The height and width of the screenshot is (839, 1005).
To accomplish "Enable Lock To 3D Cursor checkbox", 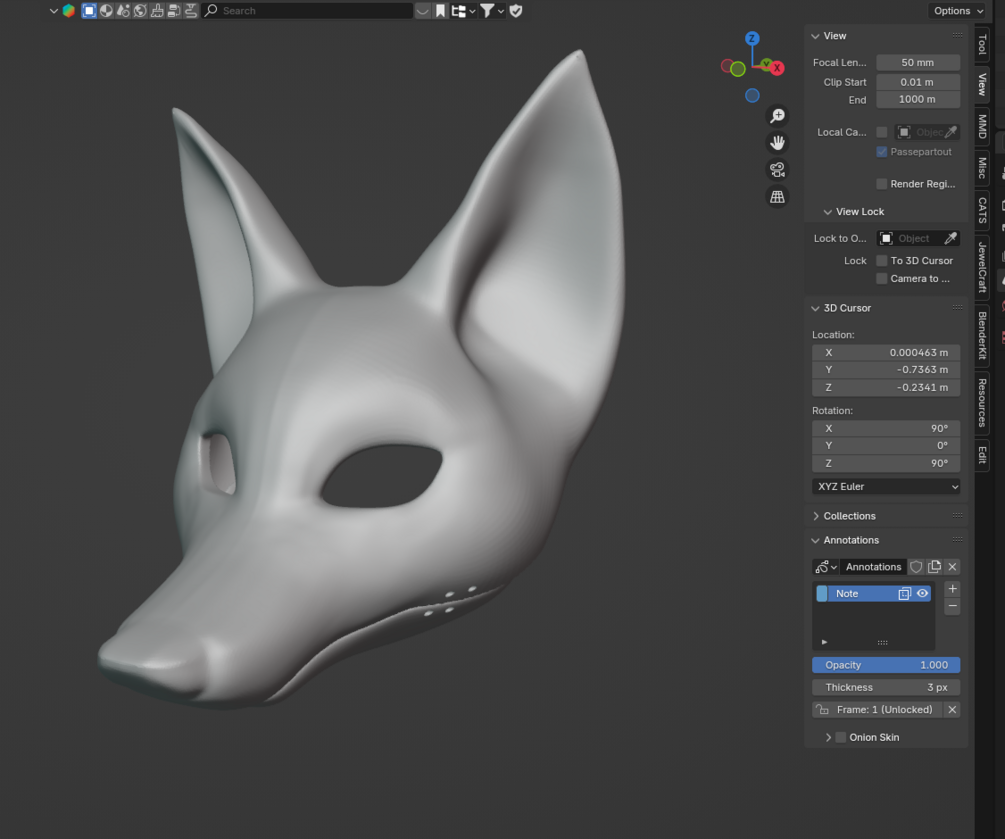I will click(x=881, y=261).
